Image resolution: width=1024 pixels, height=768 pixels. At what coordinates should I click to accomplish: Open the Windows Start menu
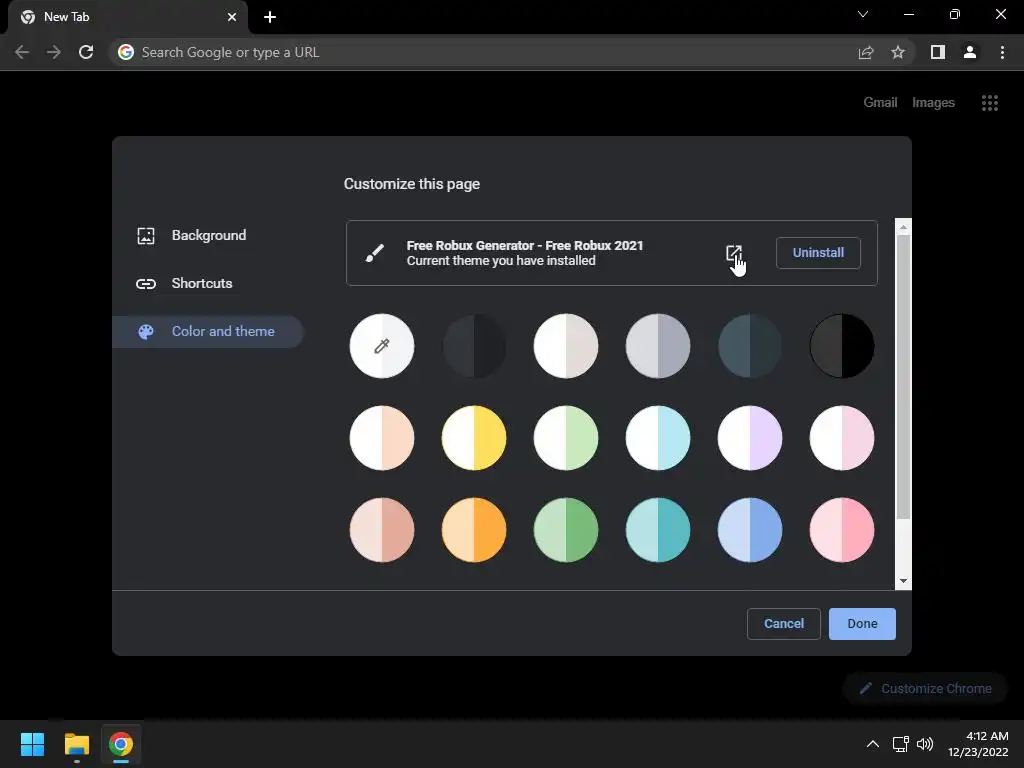pyautogui.click(x=32, y=744)
